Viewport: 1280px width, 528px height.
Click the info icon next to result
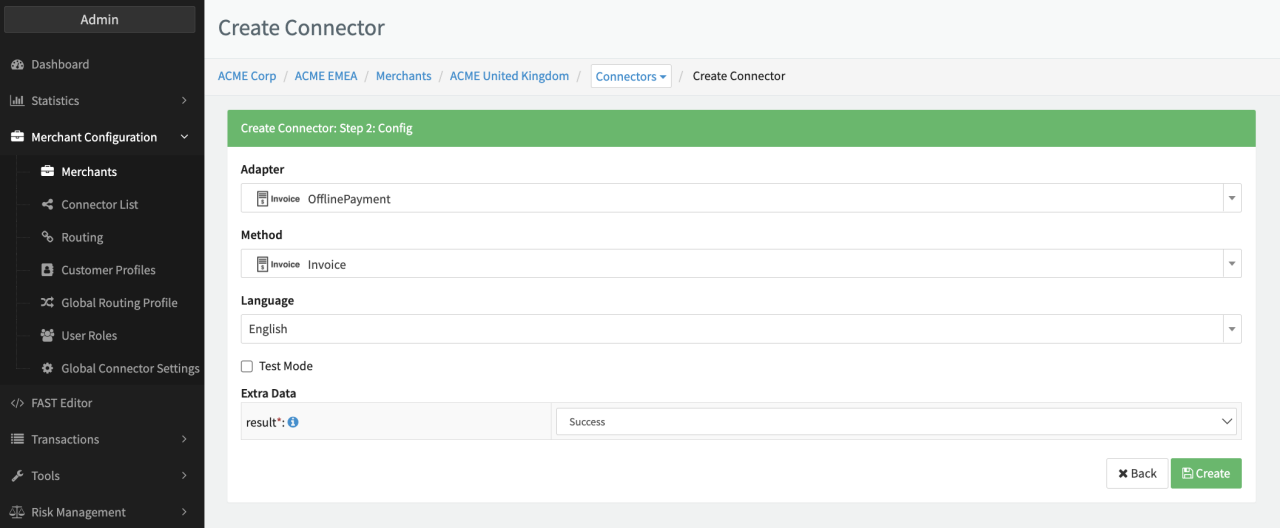click(x=293, y=423)
